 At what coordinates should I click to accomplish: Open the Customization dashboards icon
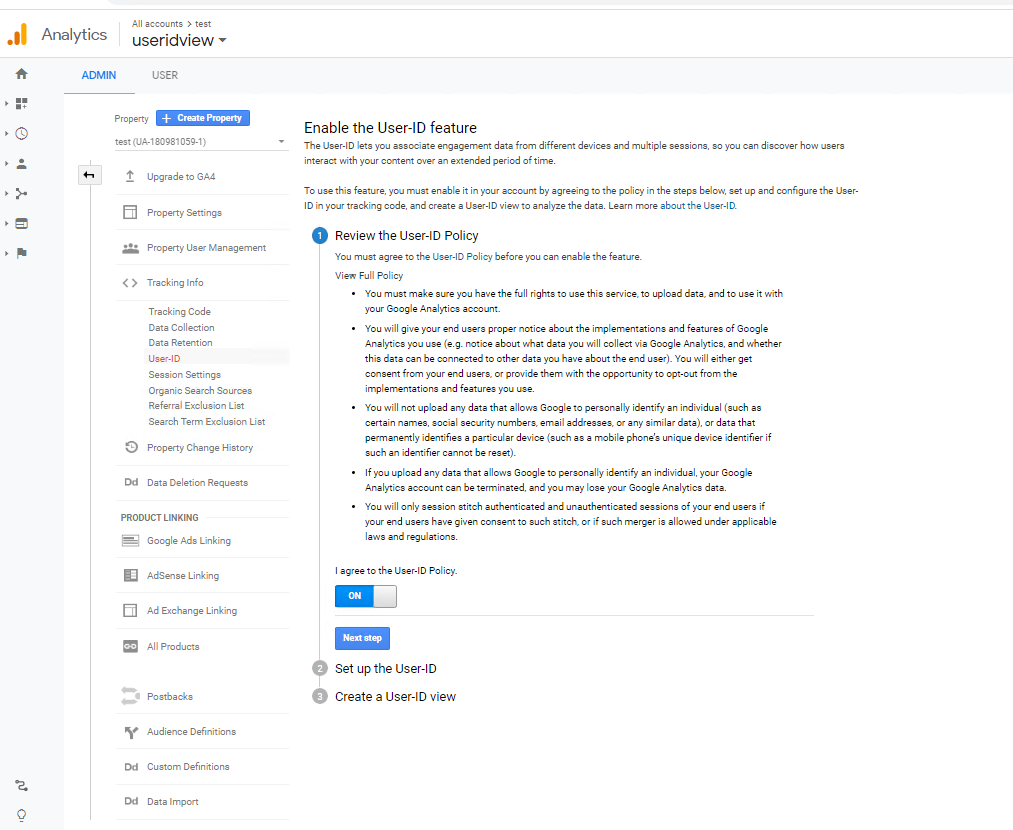[x=21, y=103]
